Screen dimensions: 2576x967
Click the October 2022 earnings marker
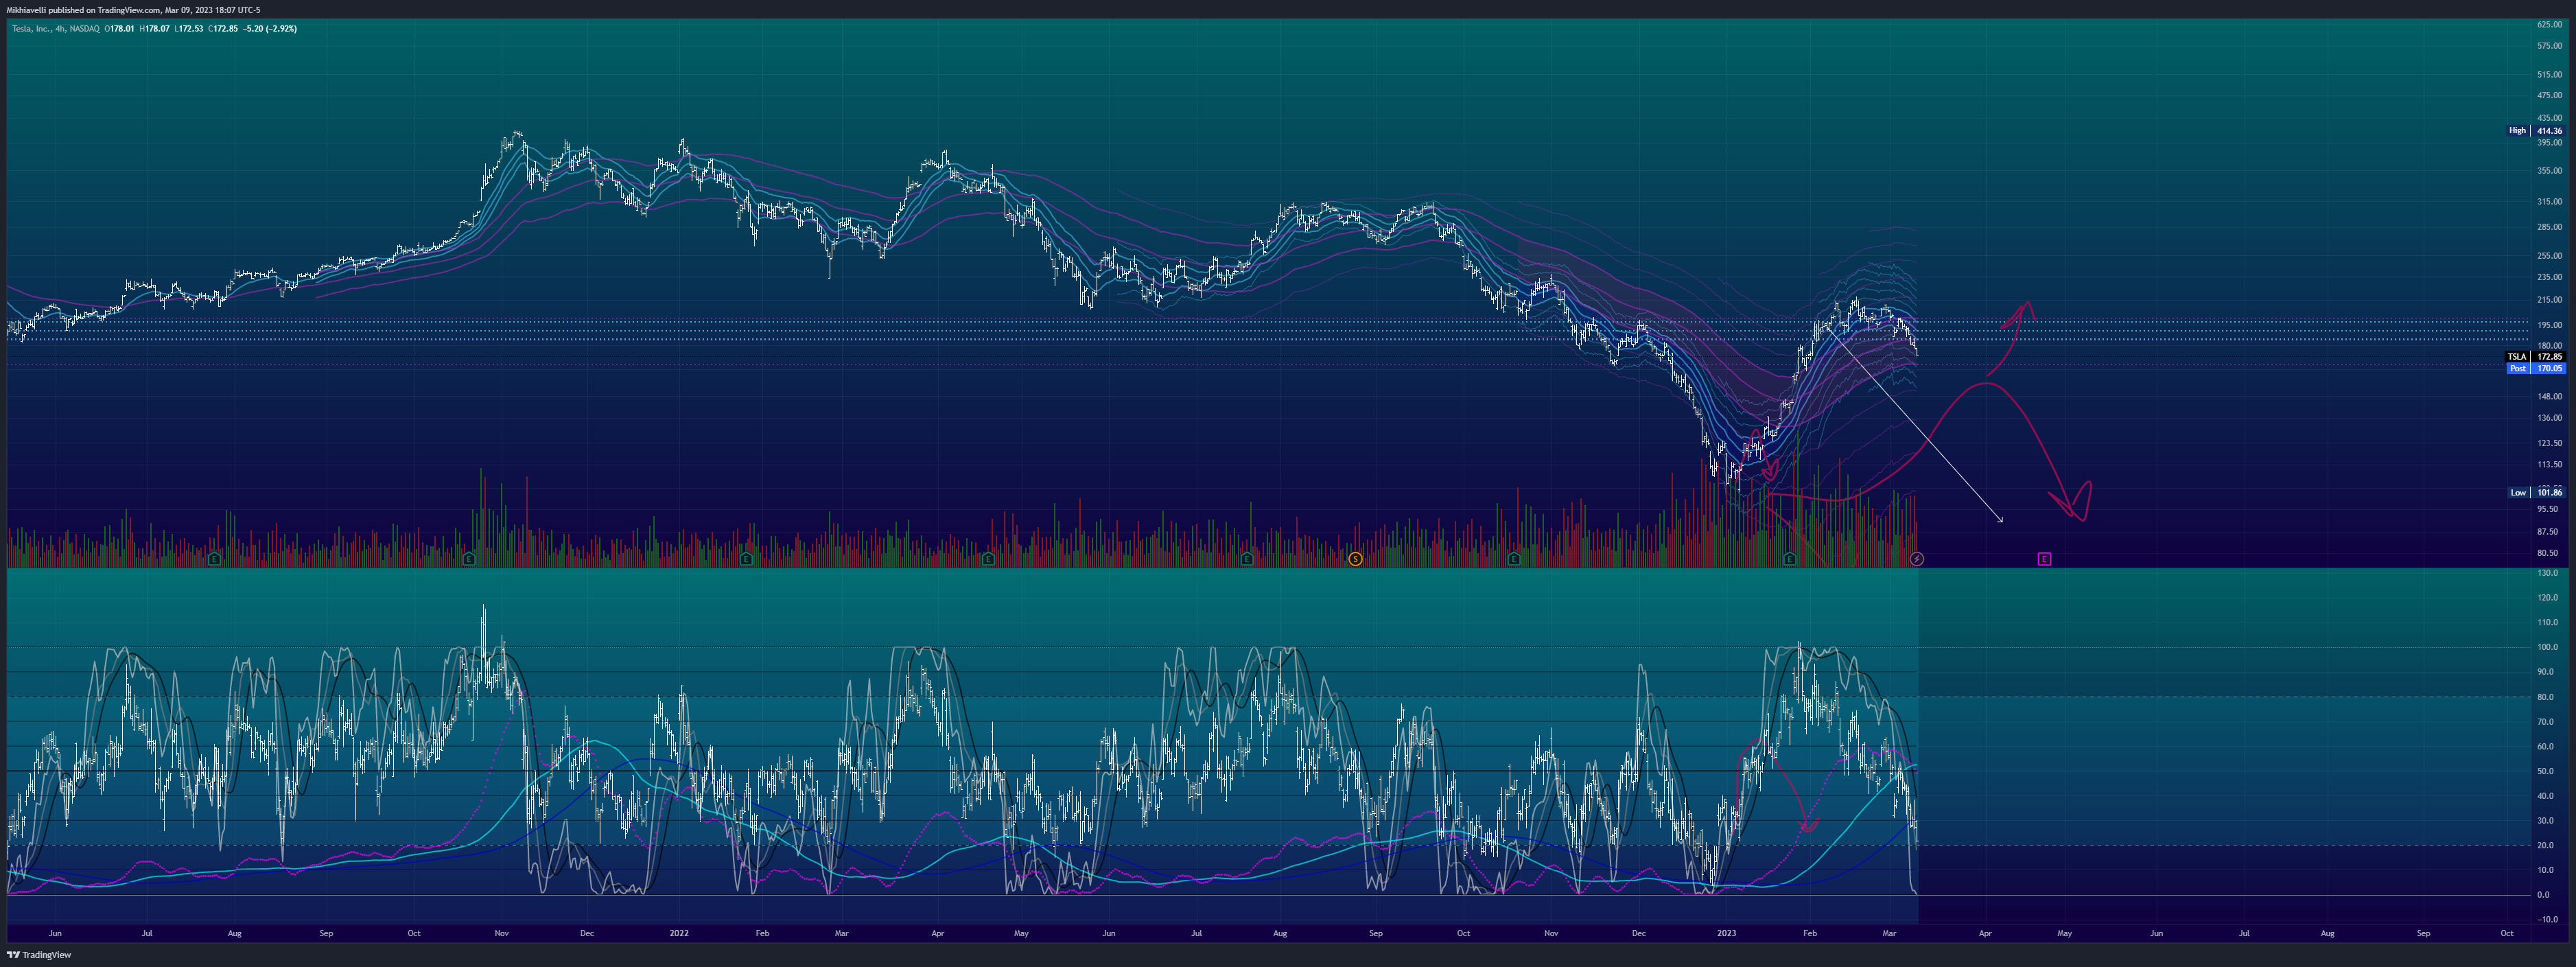[x=1513, y=559]
